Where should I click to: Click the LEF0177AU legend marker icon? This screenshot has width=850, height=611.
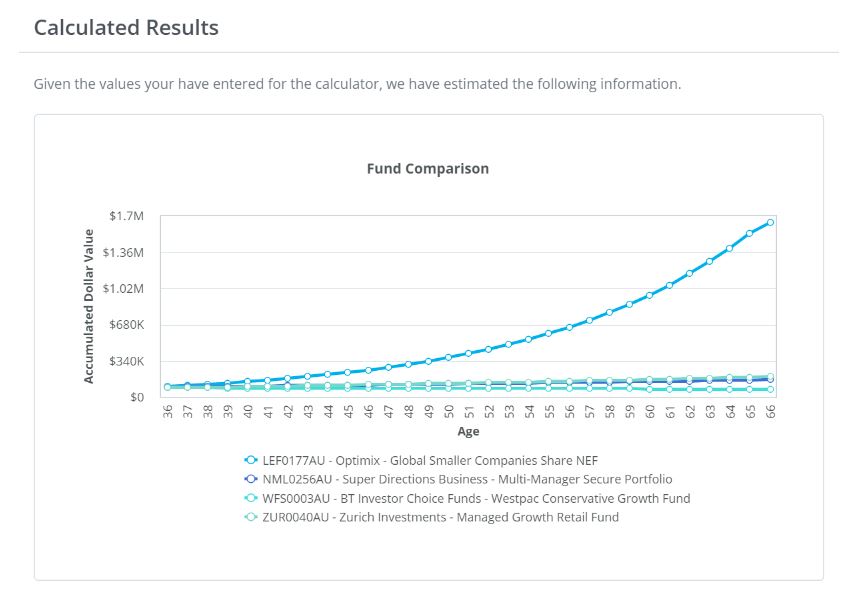(251, 460)
